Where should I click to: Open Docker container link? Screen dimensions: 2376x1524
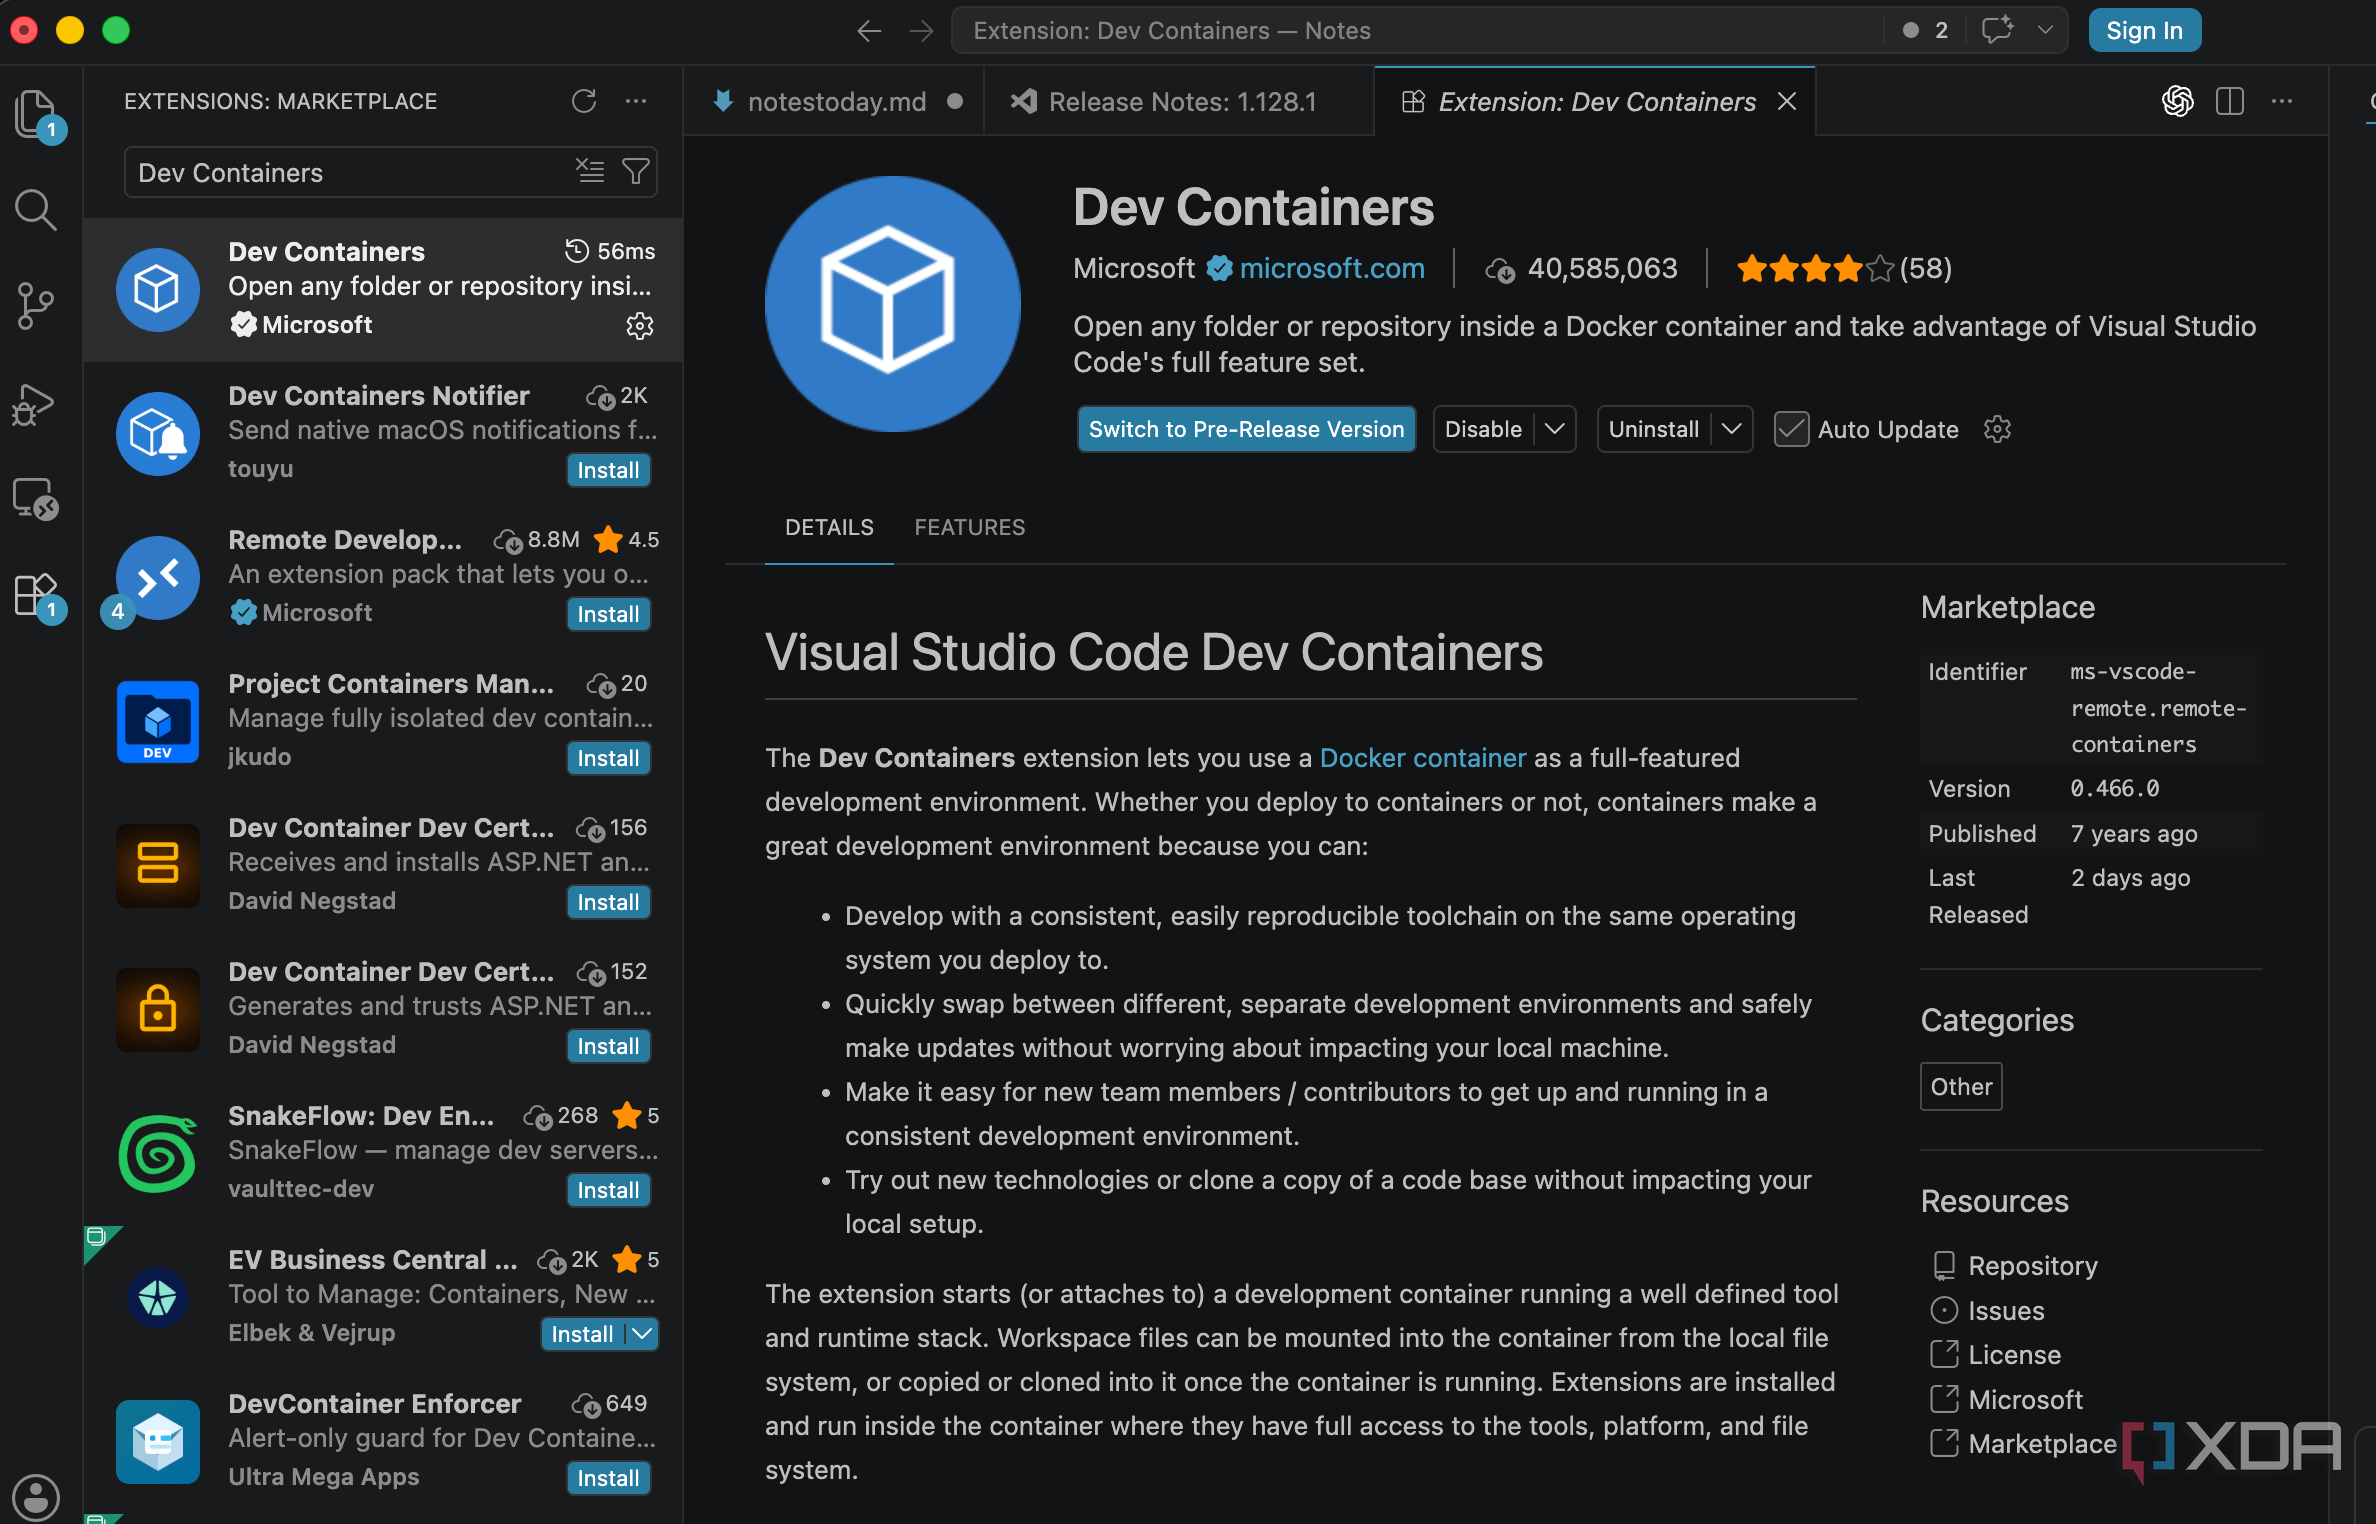pyautogui.click(x=1422, y=758)
